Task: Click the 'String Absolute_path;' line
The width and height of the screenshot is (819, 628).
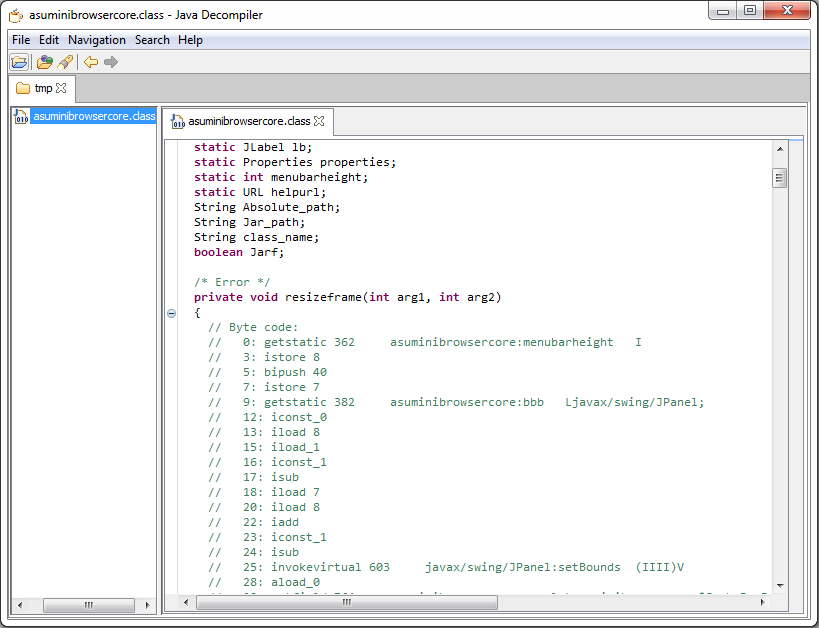Action: pyautogui.click(x=267, y=207)
